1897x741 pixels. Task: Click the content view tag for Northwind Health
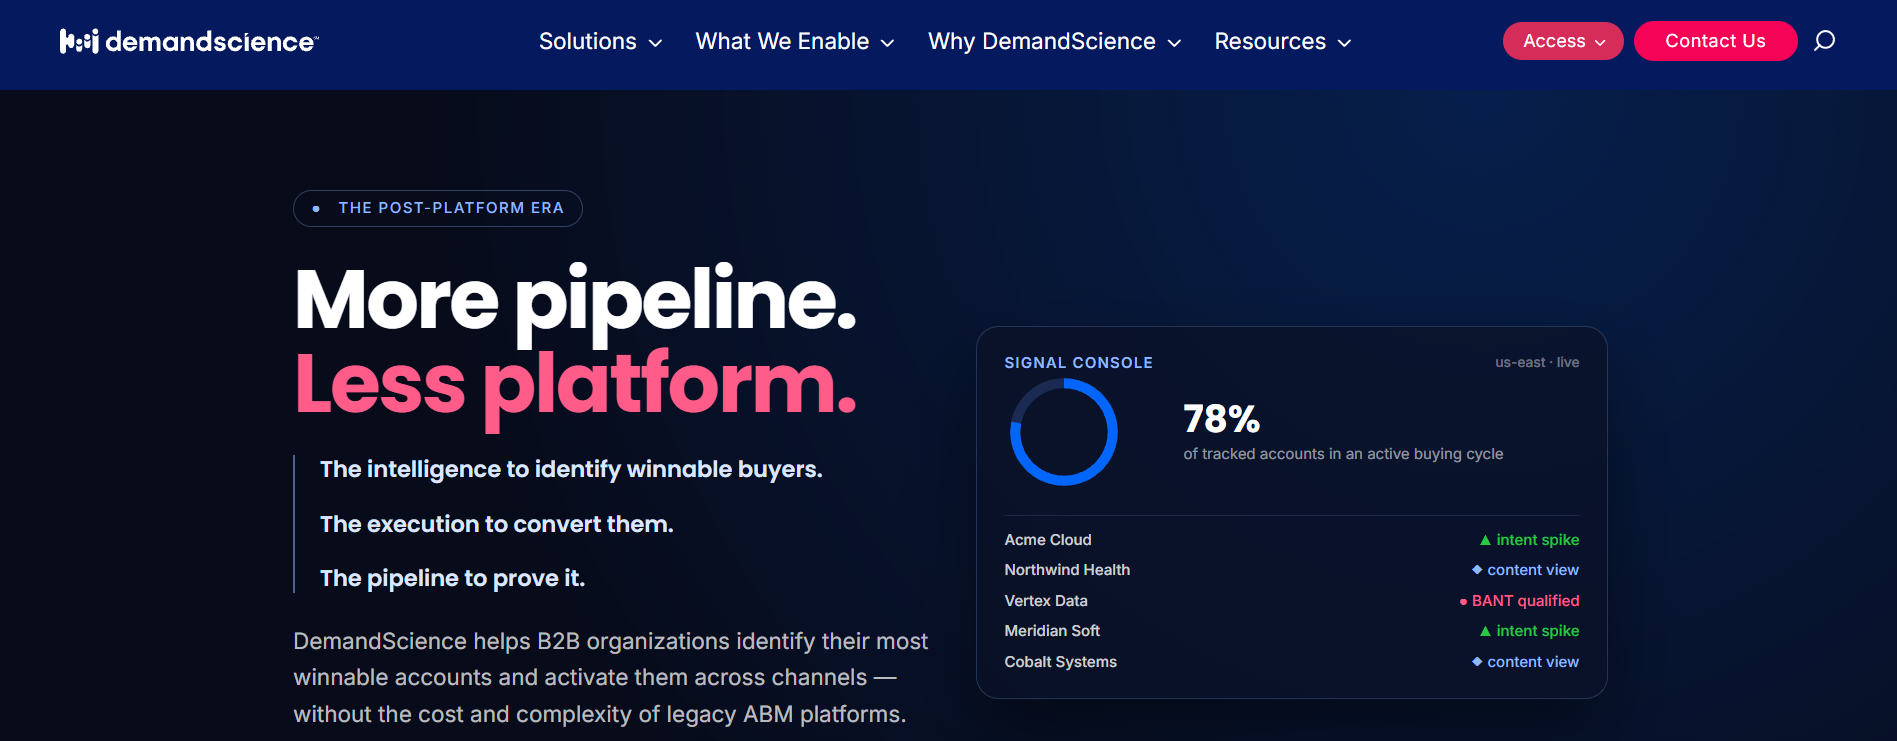click(1525, 570)
